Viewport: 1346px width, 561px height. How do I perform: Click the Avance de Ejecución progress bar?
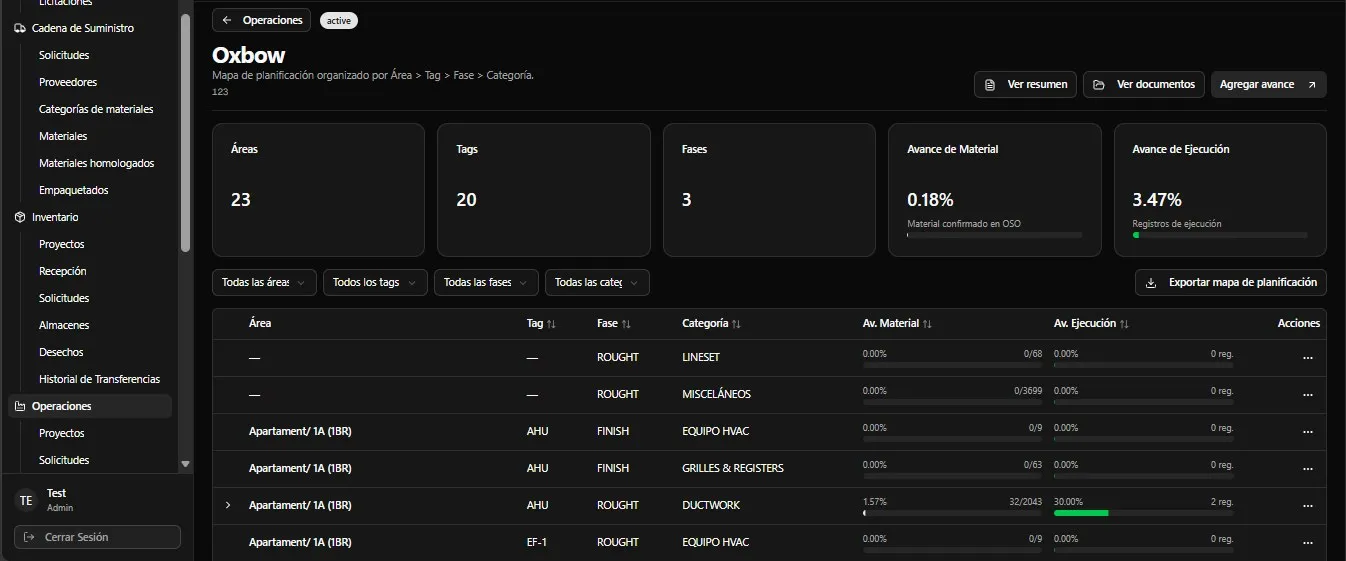1220,235
